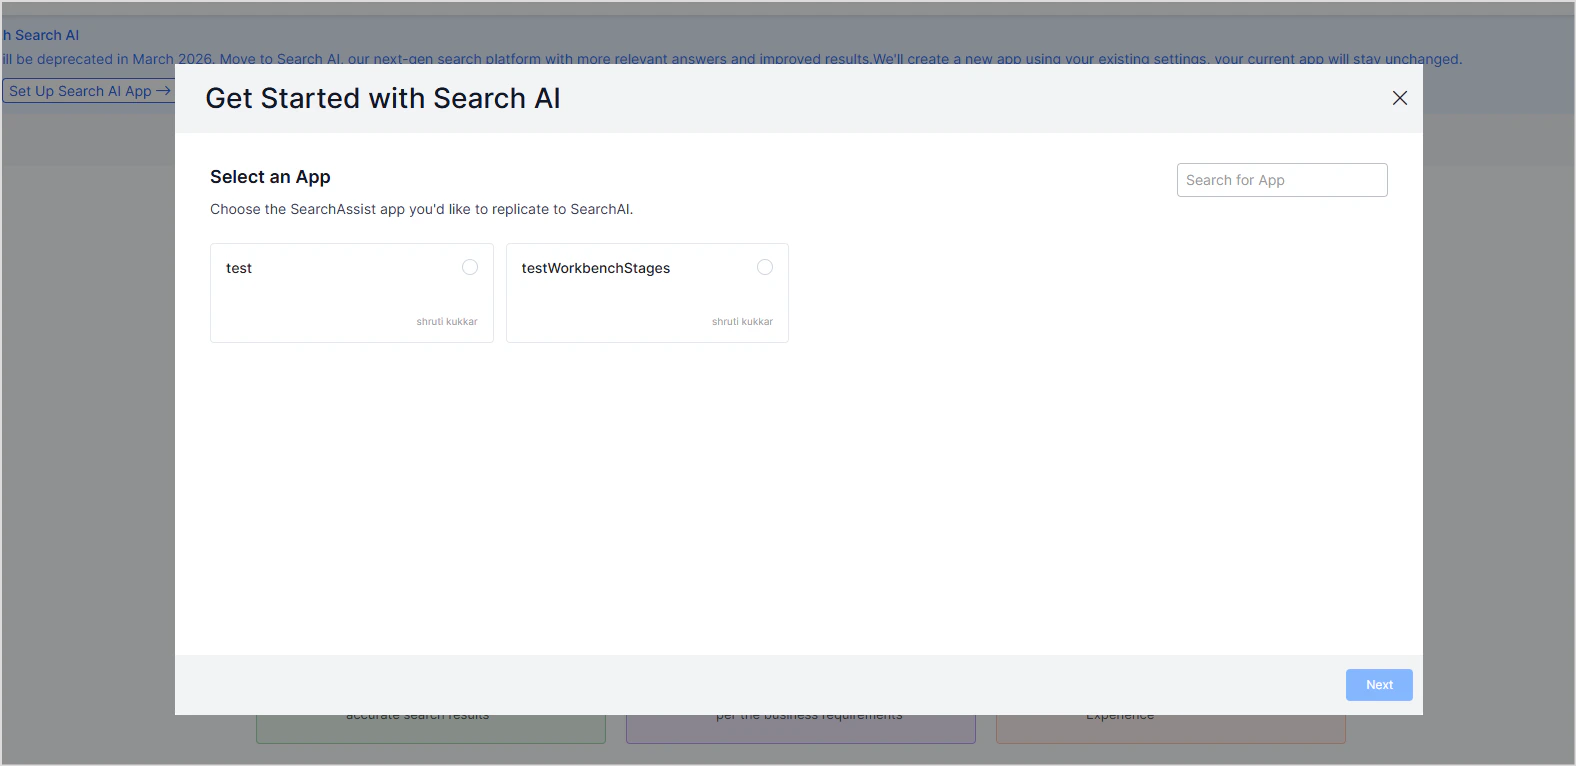Click Set Up Search AI App link
Image resolution: width=1576 pixels, height=766 pixels.
point(88,91)
